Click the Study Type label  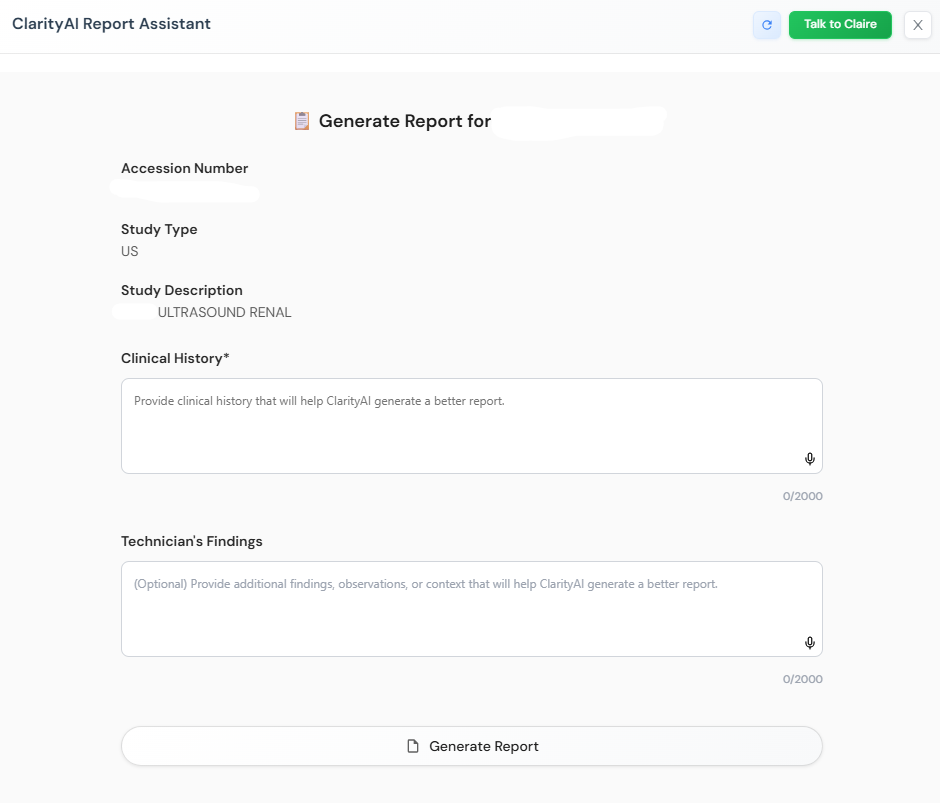[x=159, y=229]
